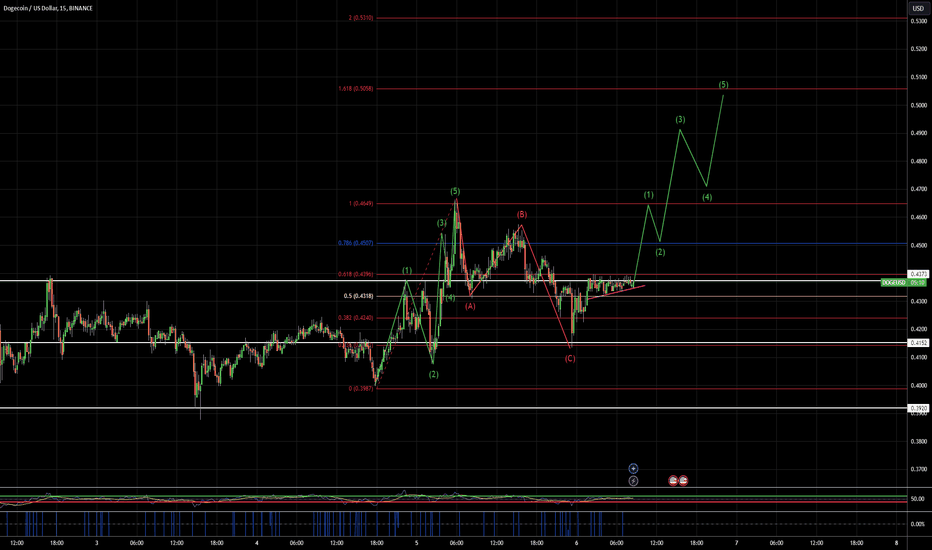Click date label 7 on time axis
The width and height of the screenshot is (932, 550).
coord(736,543)
